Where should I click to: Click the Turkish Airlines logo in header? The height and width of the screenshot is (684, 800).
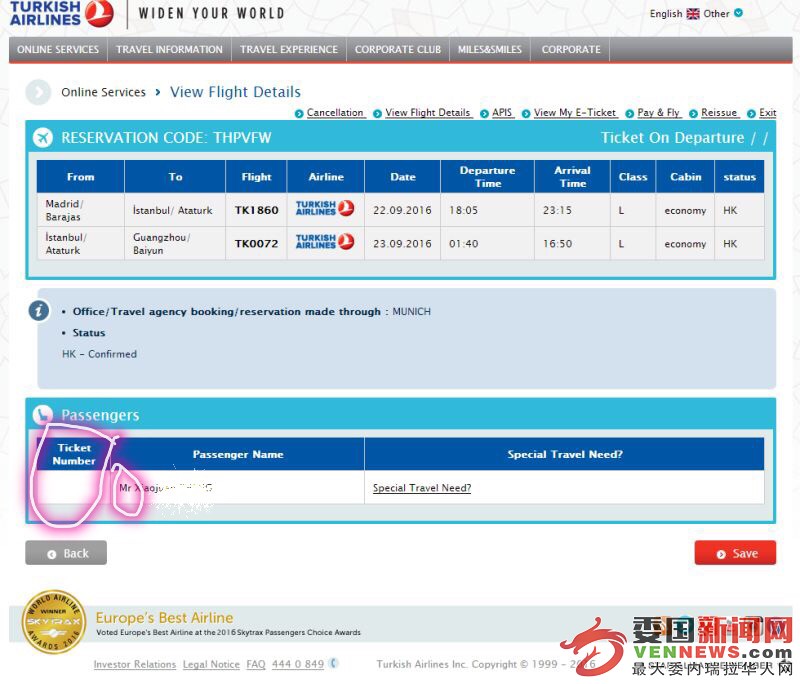pos(61,13)
